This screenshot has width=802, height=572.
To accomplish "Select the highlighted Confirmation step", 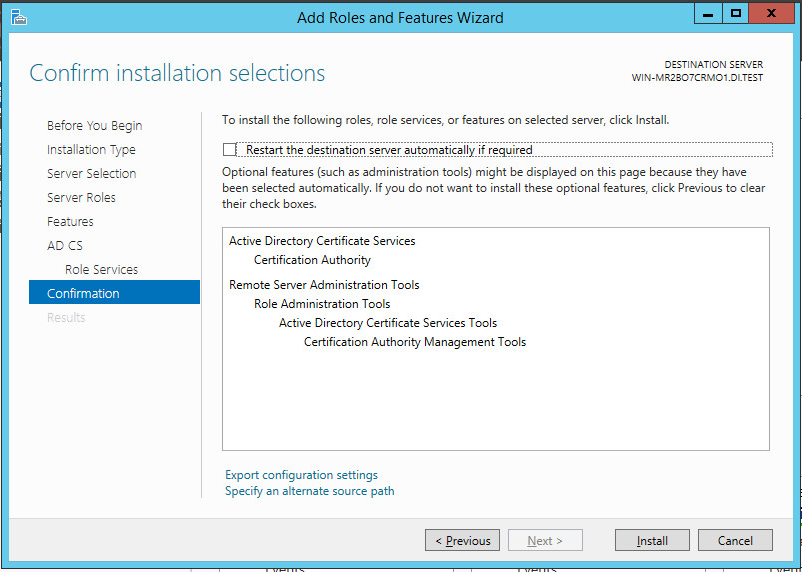I will point(83,294).
